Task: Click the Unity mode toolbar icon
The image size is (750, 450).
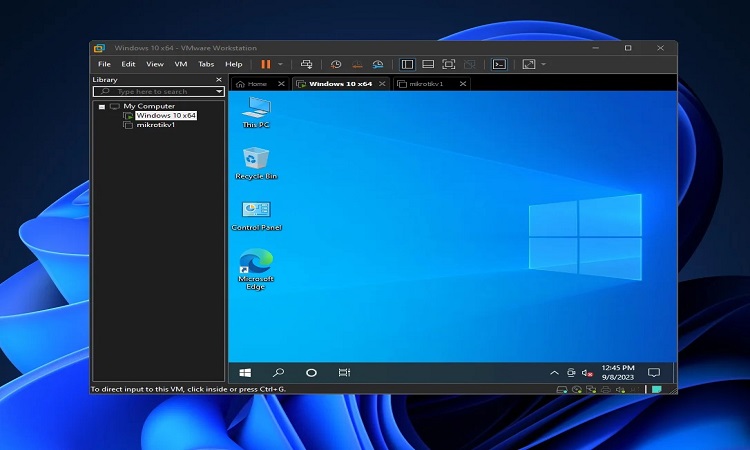Action: tap(470, 64)
